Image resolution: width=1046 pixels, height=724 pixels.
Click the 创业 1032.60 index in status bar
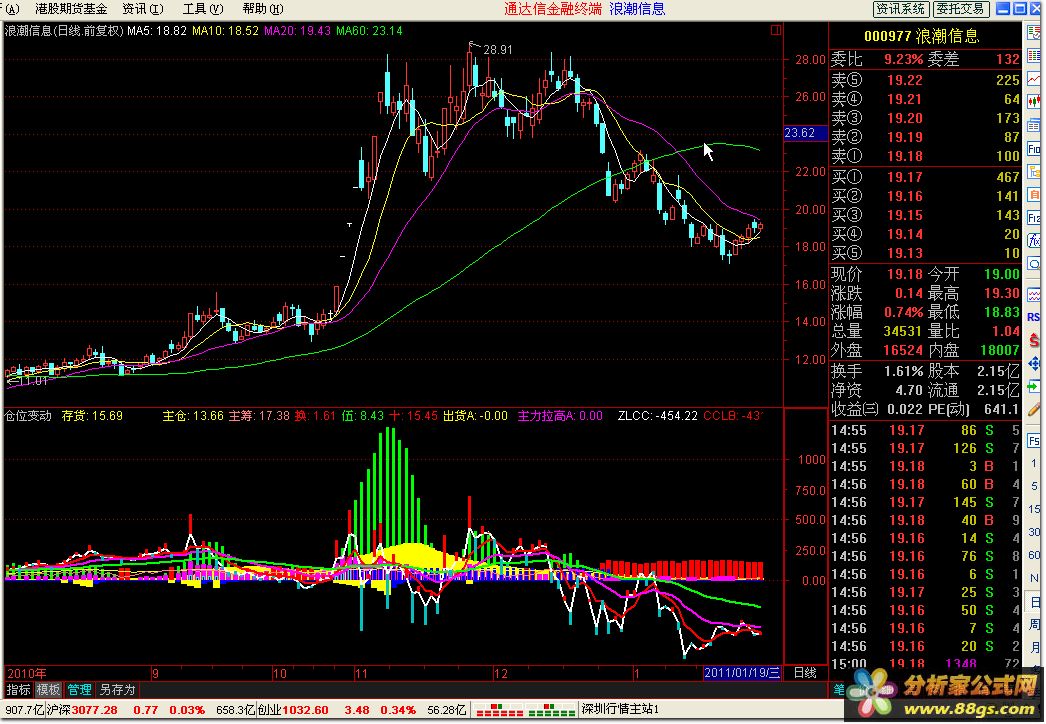(x=293, y=709)
